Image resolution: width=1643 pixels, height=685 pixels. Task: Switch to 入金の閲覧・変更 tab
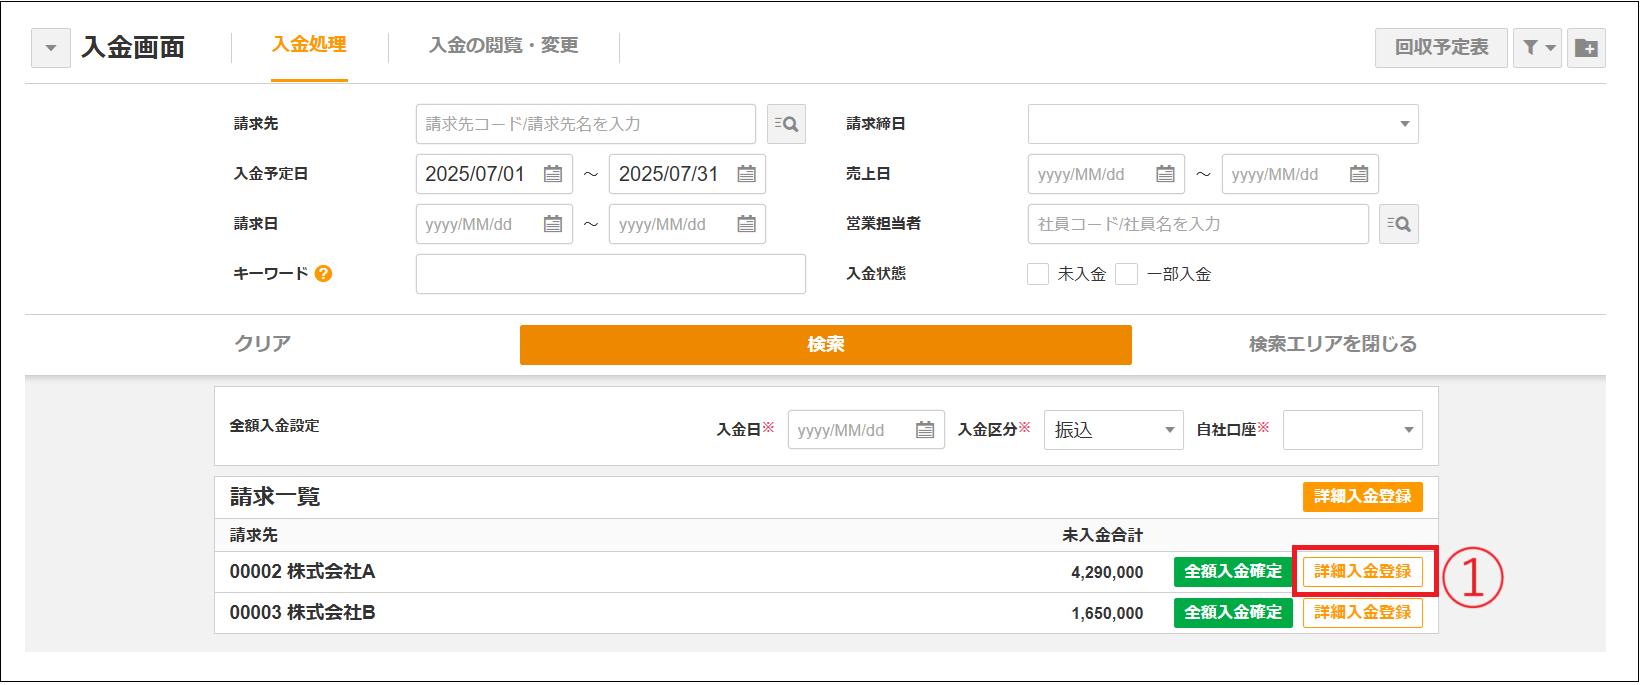pos(503,46)
